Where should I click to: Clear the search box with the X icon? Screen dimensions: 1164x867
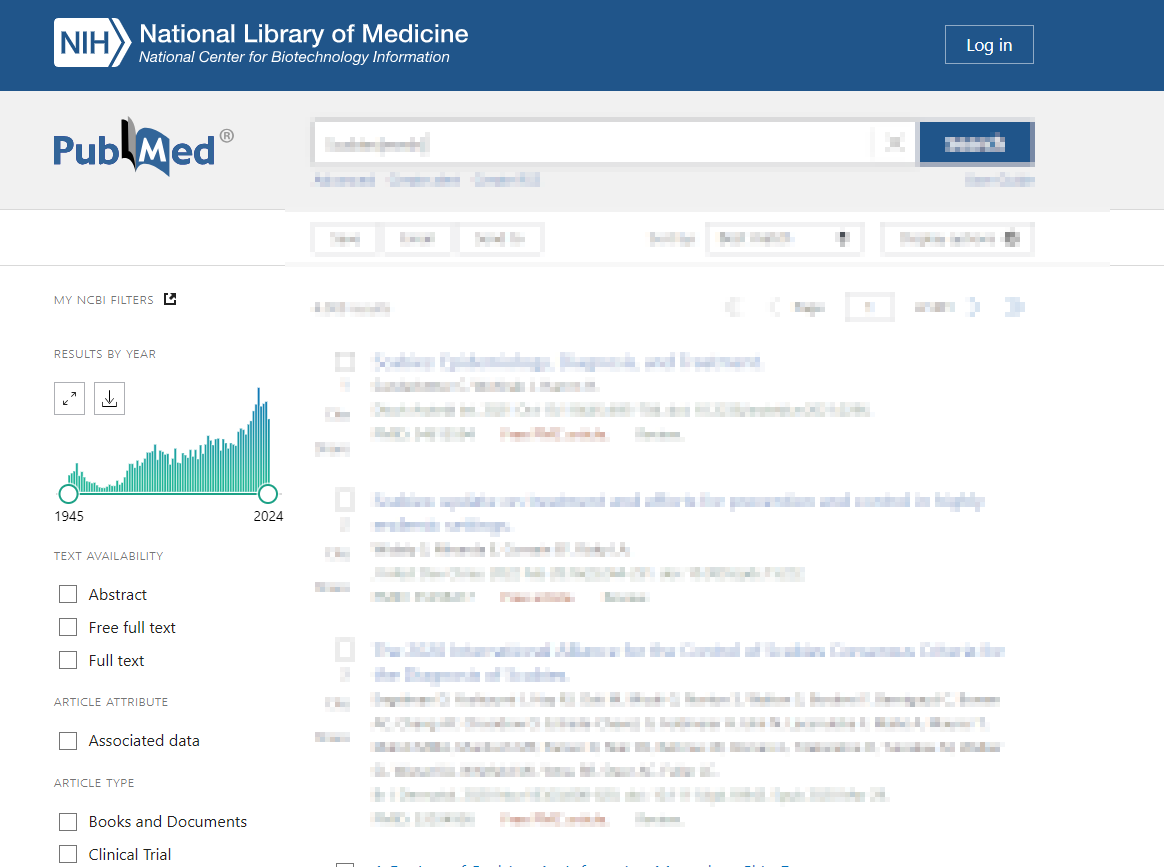(x=894, y=143)
